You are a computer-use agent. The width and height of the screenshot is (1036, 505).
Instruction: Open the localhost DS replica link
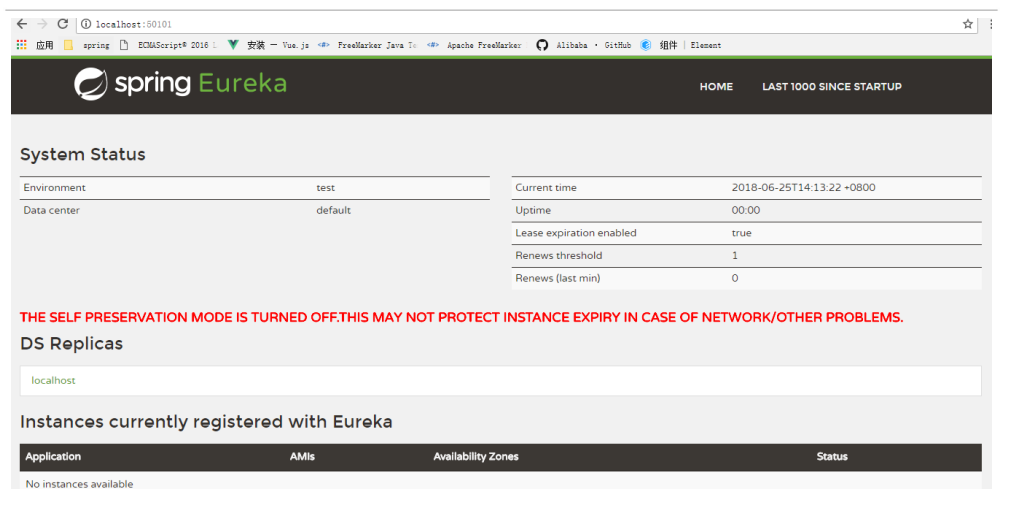pyautogui.click(x=54, y=381)
